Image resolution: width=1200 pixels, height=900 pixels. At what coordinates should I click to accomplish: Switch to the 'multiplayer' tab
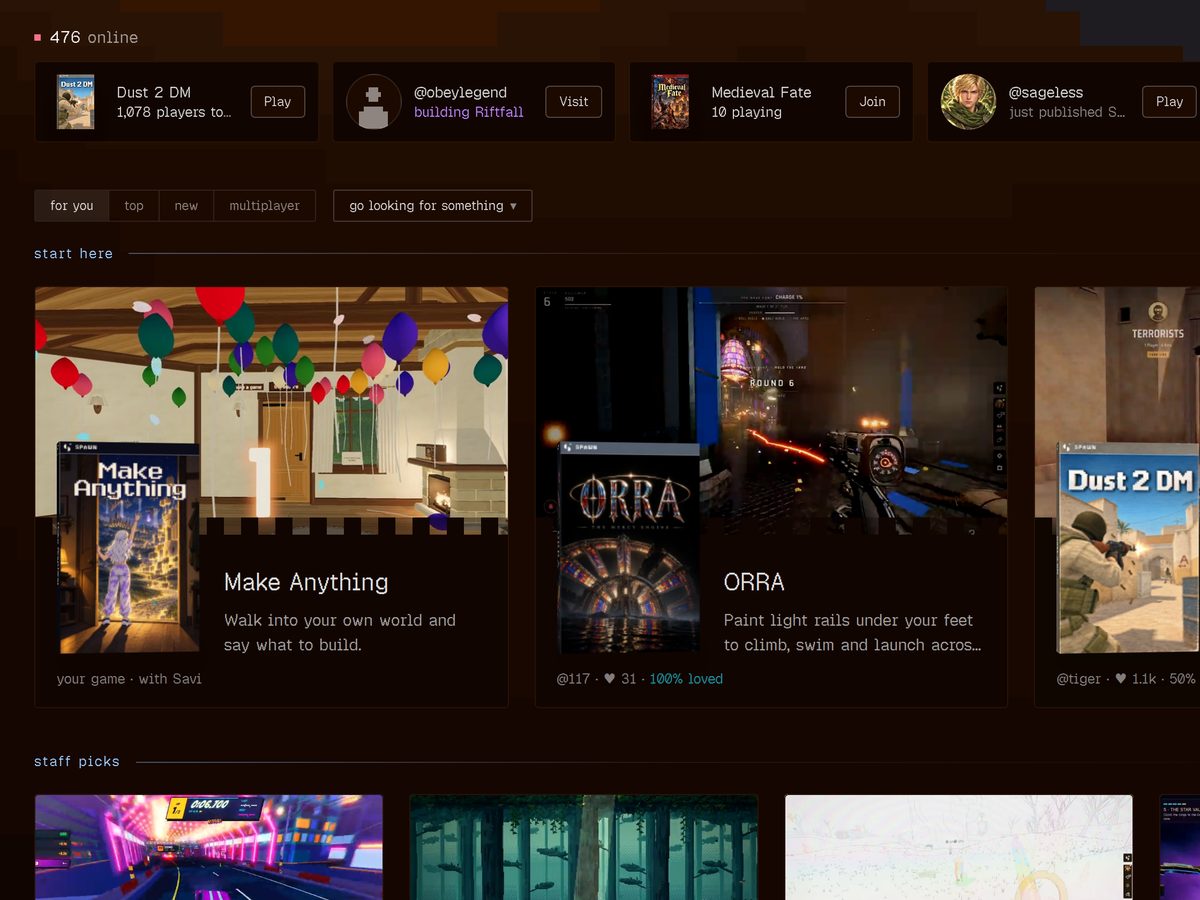(x=265, y=206)
